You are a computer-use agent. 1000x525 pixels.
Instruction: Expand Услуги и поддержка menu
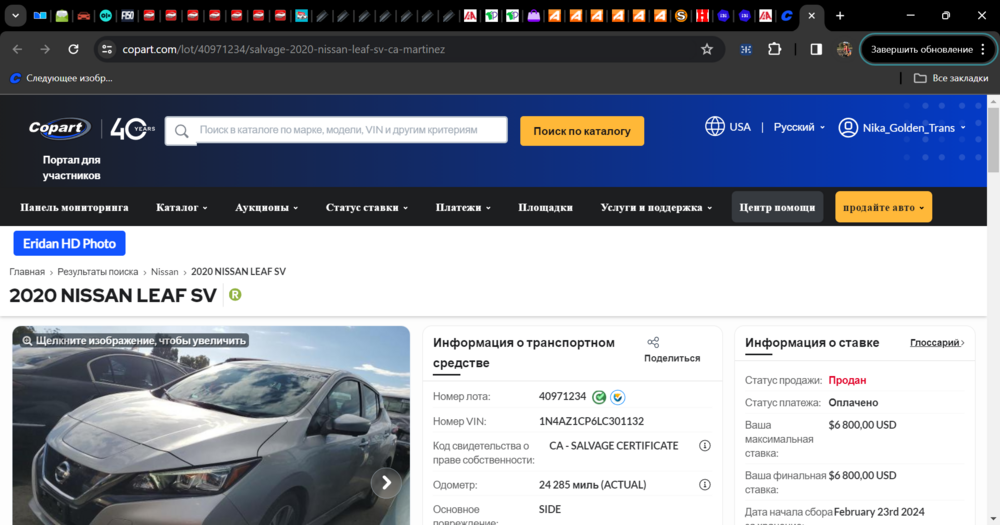656,207
